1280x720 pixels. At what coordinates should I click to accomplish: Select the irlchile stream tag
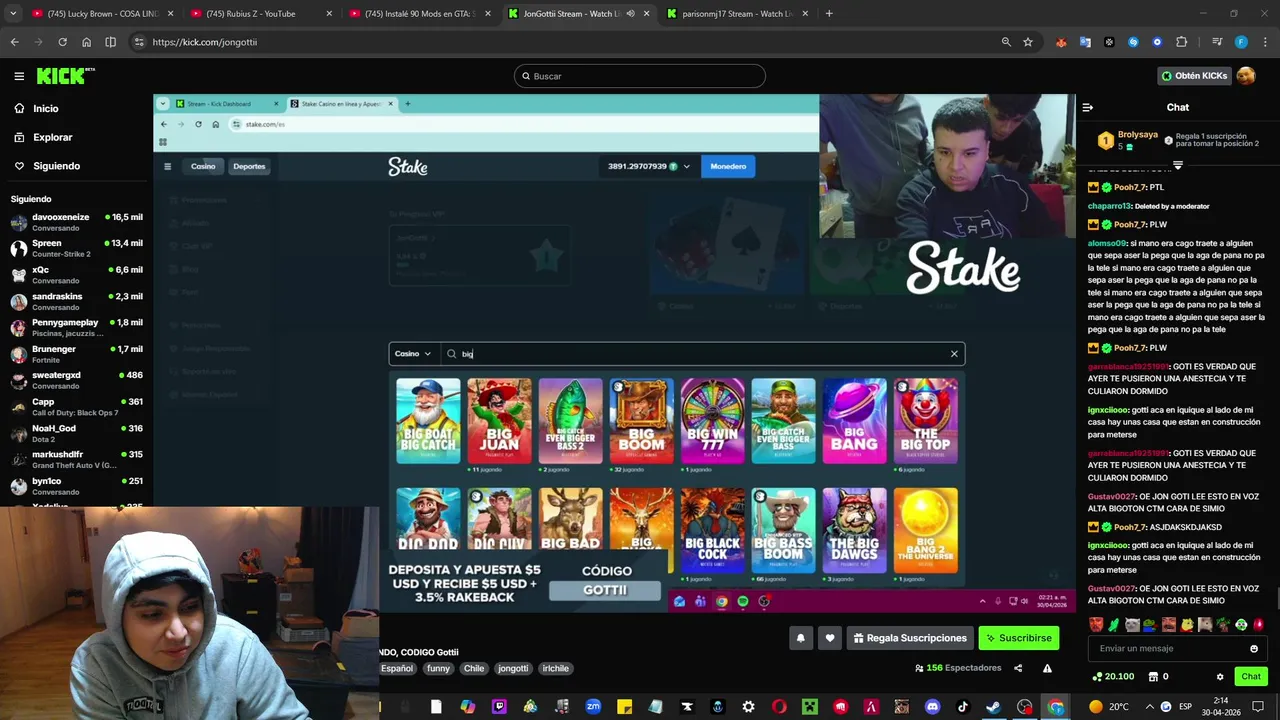pyautogui.click(x=555, y=668)
